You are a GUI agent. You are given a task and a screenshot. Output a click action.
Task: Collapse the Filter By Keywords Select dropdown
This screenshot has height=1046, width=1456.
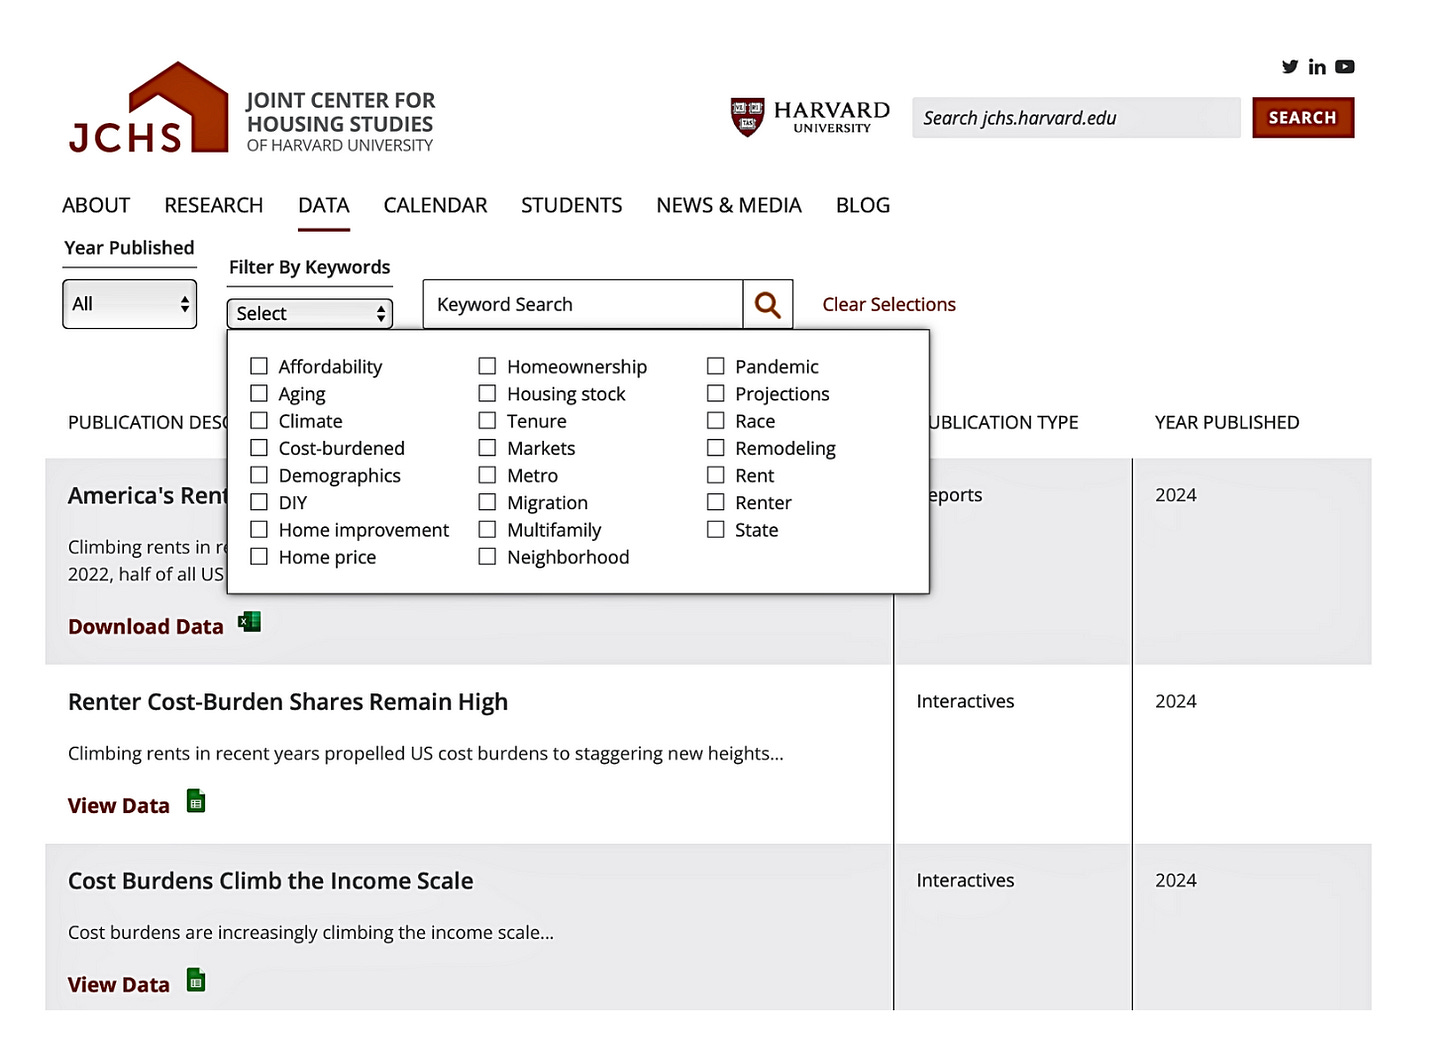310,313
